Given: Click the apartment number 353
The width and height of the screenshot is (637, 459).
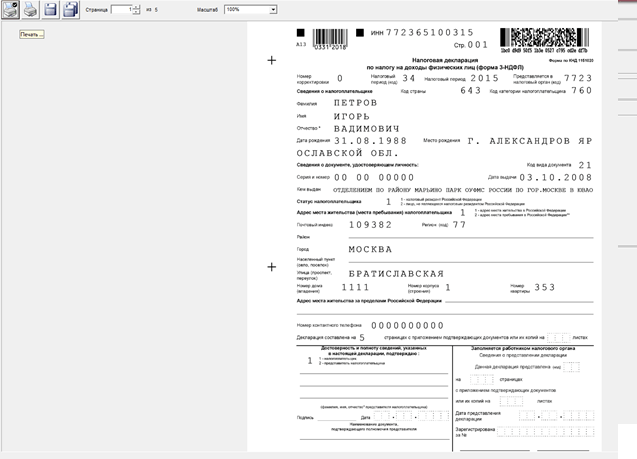Looking at the screenshot, I should click(x=545, y=287).
